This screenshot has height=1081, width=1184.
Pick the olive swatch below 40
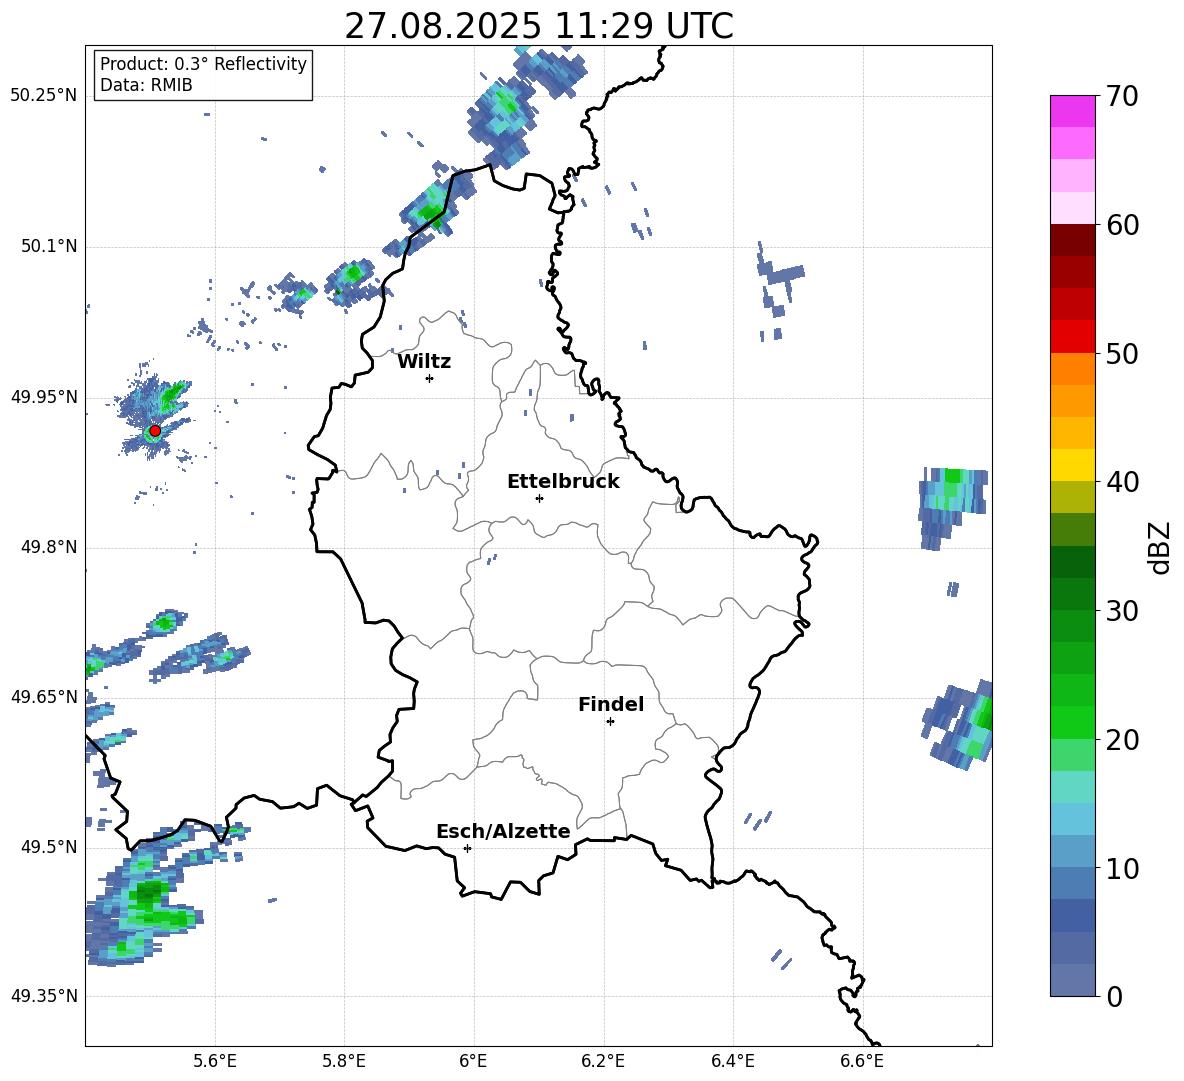(1072, 497)
